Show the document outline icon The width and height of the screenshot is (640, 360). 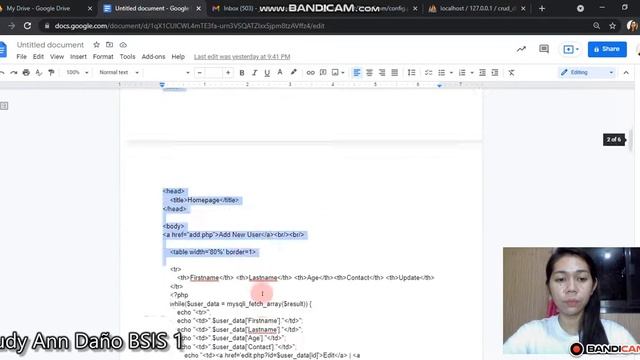[x=4, y=106]
